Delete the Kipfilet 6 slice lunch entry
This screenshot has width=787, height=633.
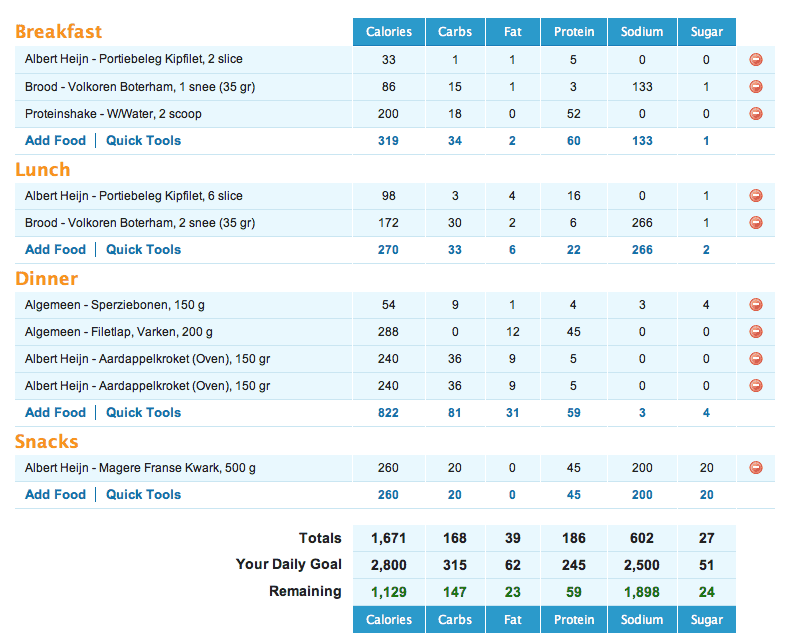click(x=755, y=196)
